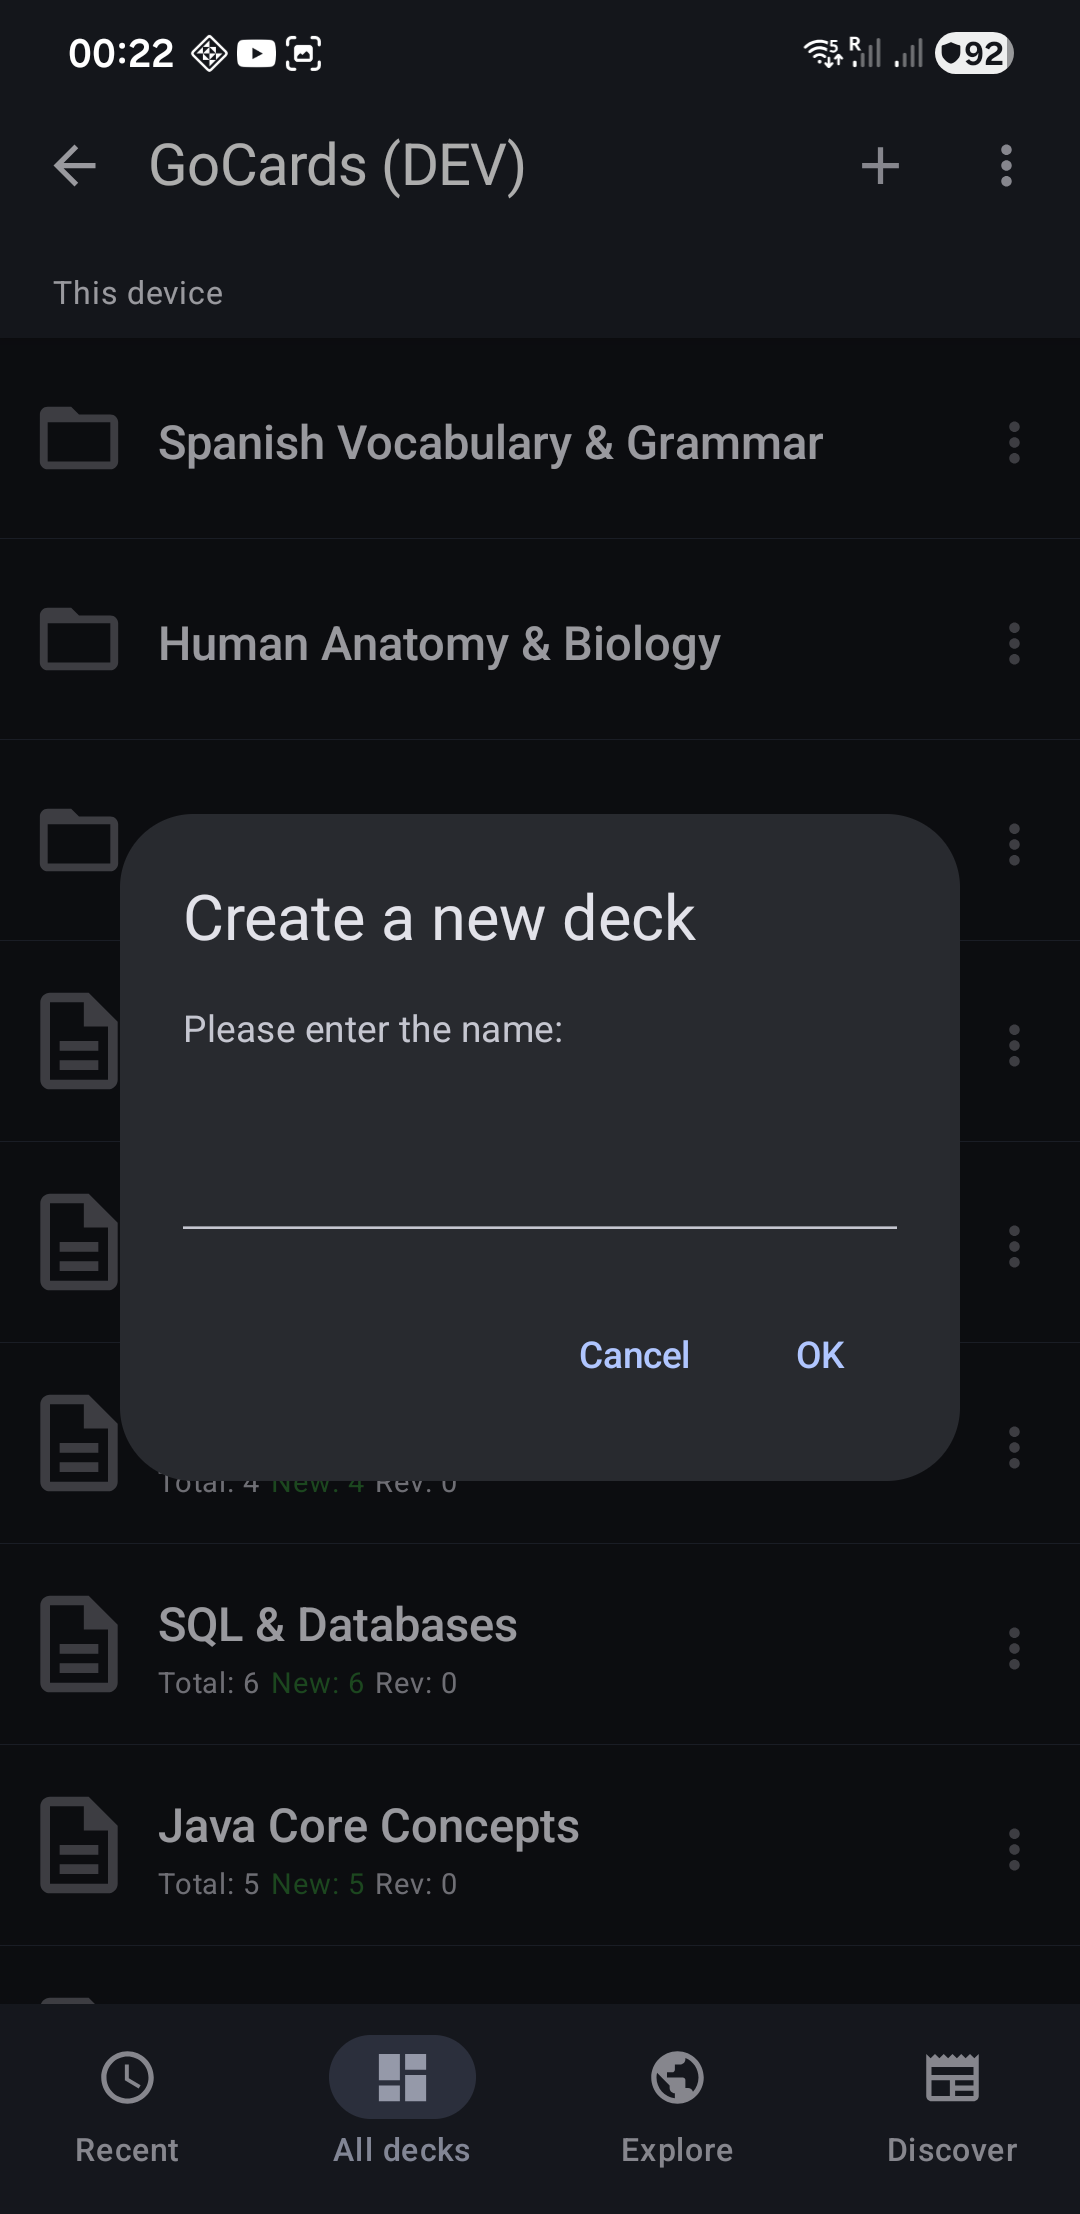Open the Spanish Vocabulary & Grammar folder icon

[79, 439]
